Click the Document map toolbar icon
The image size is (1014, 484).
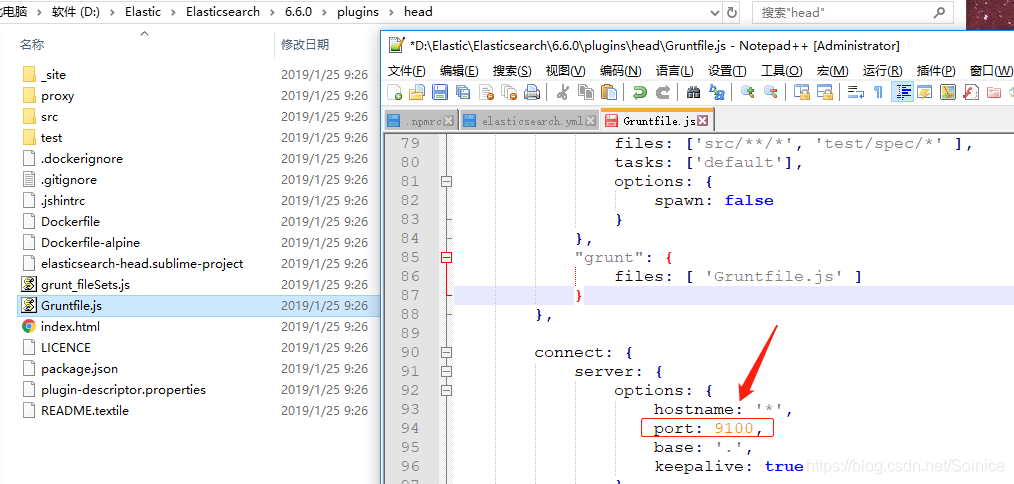coord(947,93)
